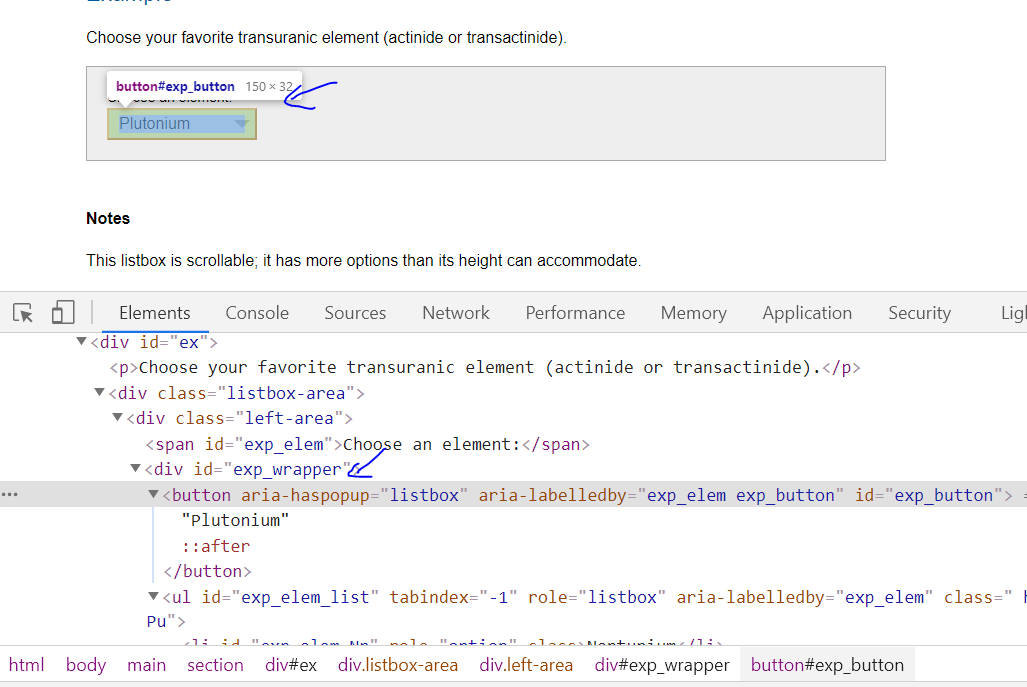The height and width of the screenshot is (687, 1027).
Task: Toggle the device toolbar icon
Action: [62, 312]
